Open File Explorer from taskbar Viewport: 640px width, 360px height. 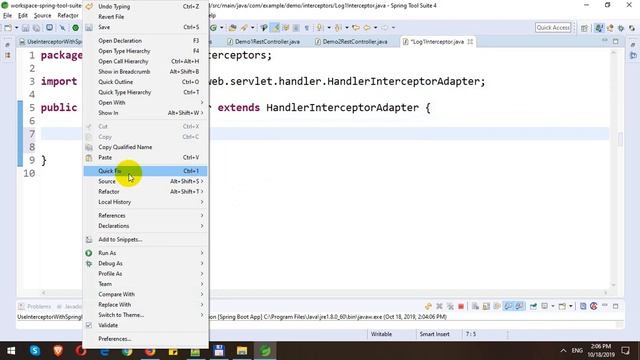tap(242, 351)
